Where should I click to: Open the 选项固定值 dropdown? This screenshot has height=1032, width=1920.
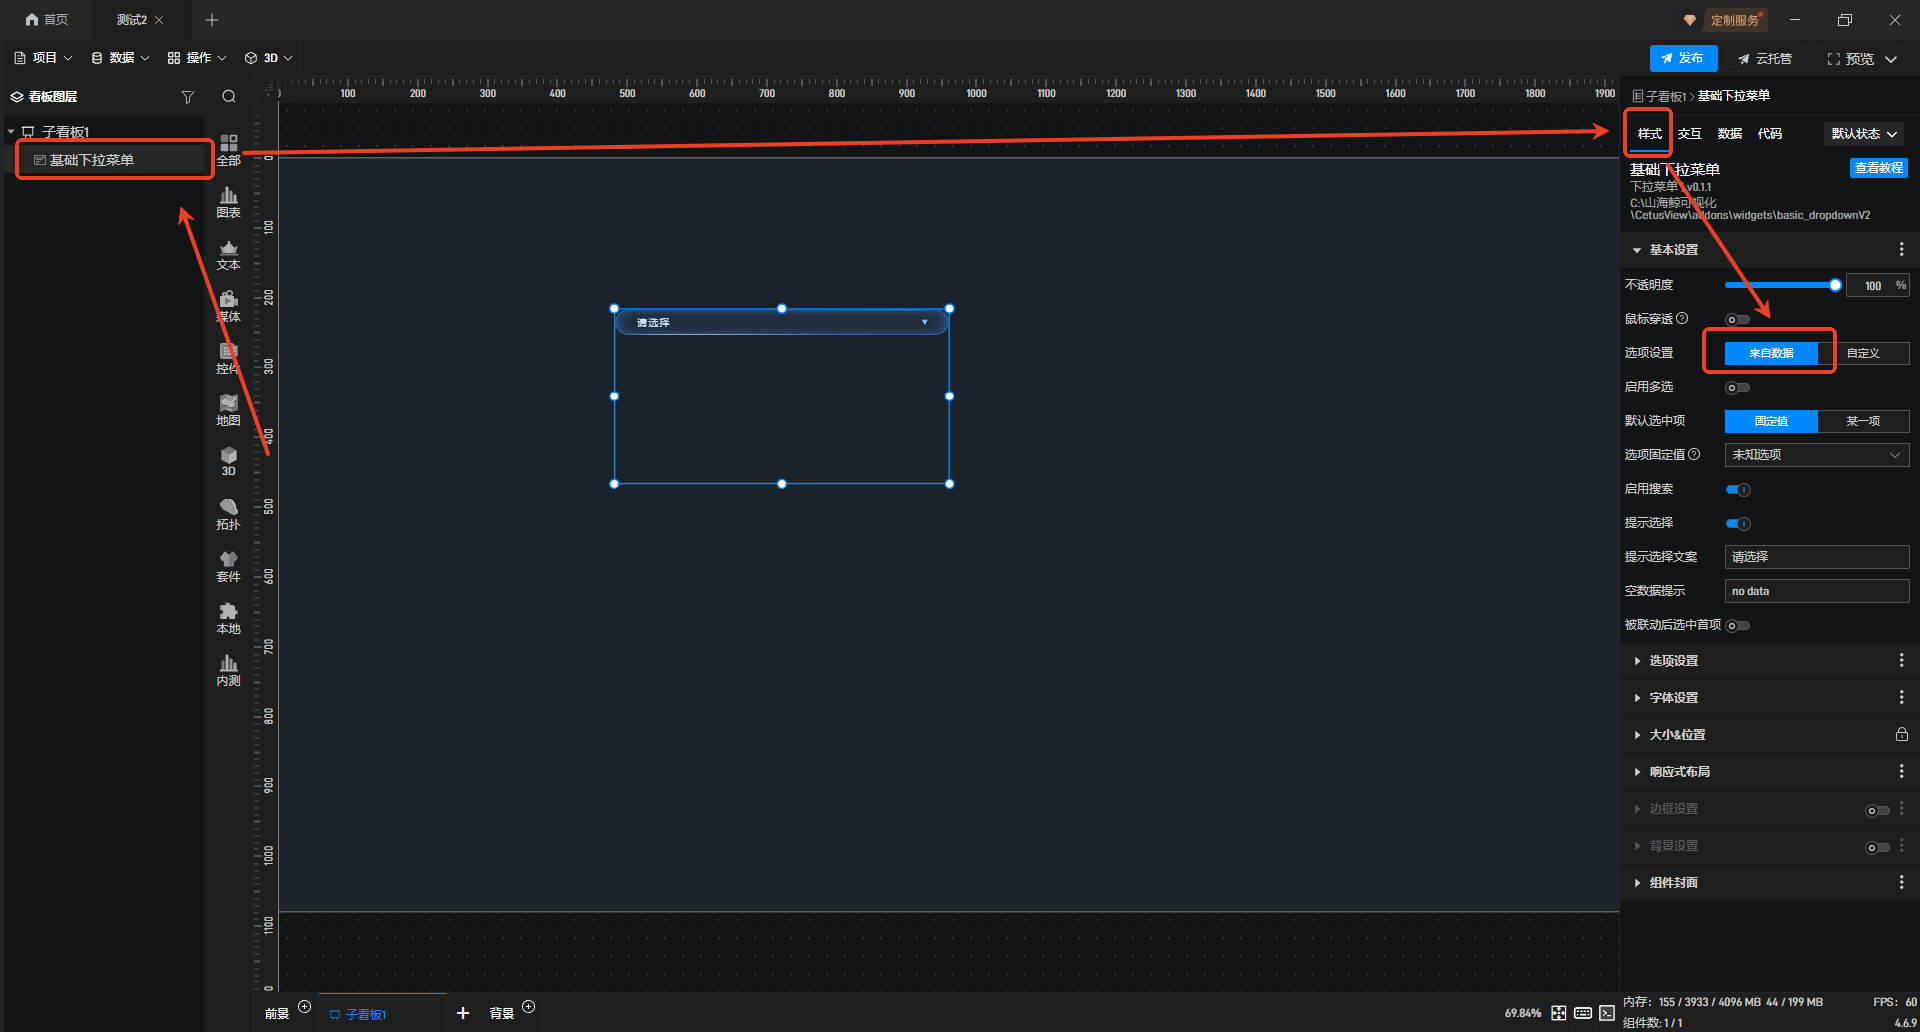(1816, 455)
